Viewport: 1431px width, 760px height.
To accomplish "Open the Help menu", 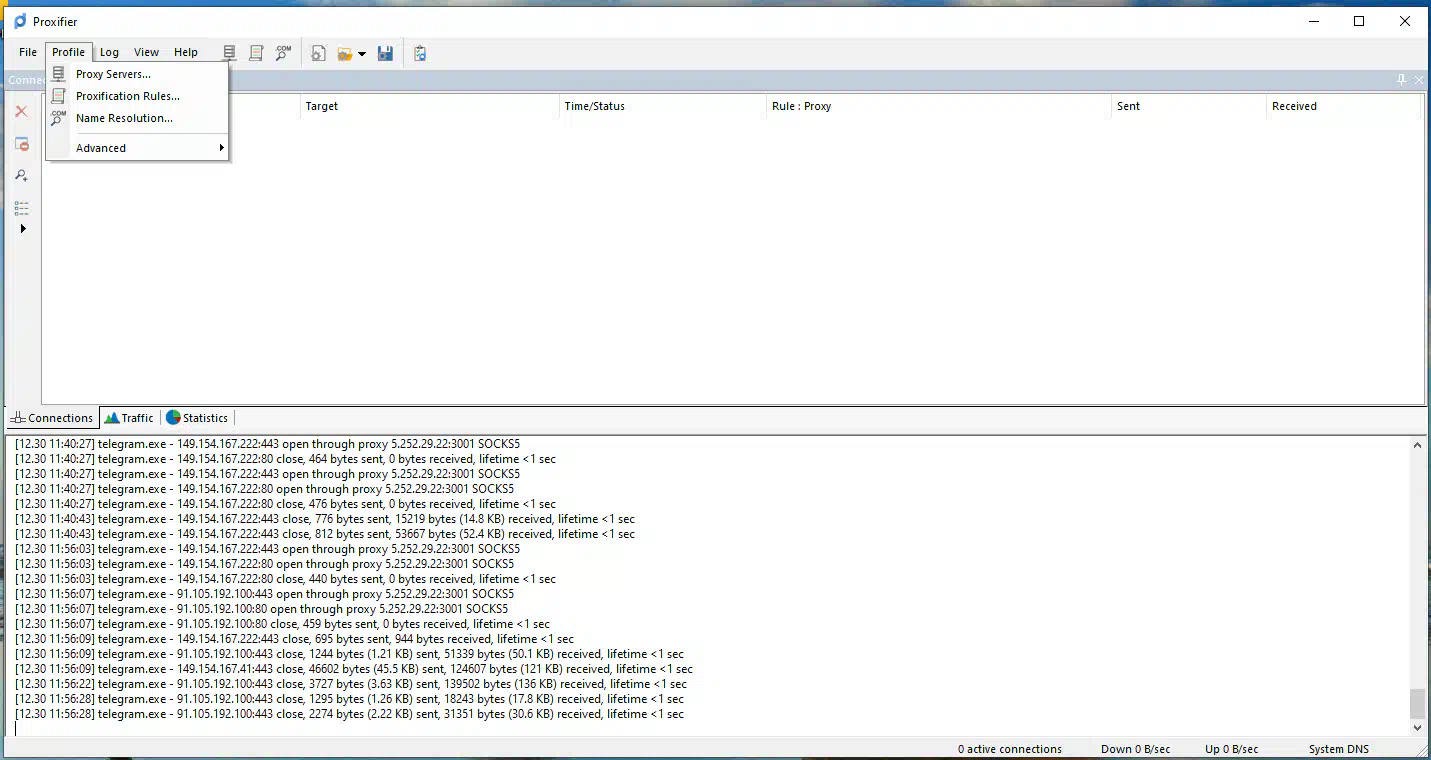I will (x=186, y=52).
